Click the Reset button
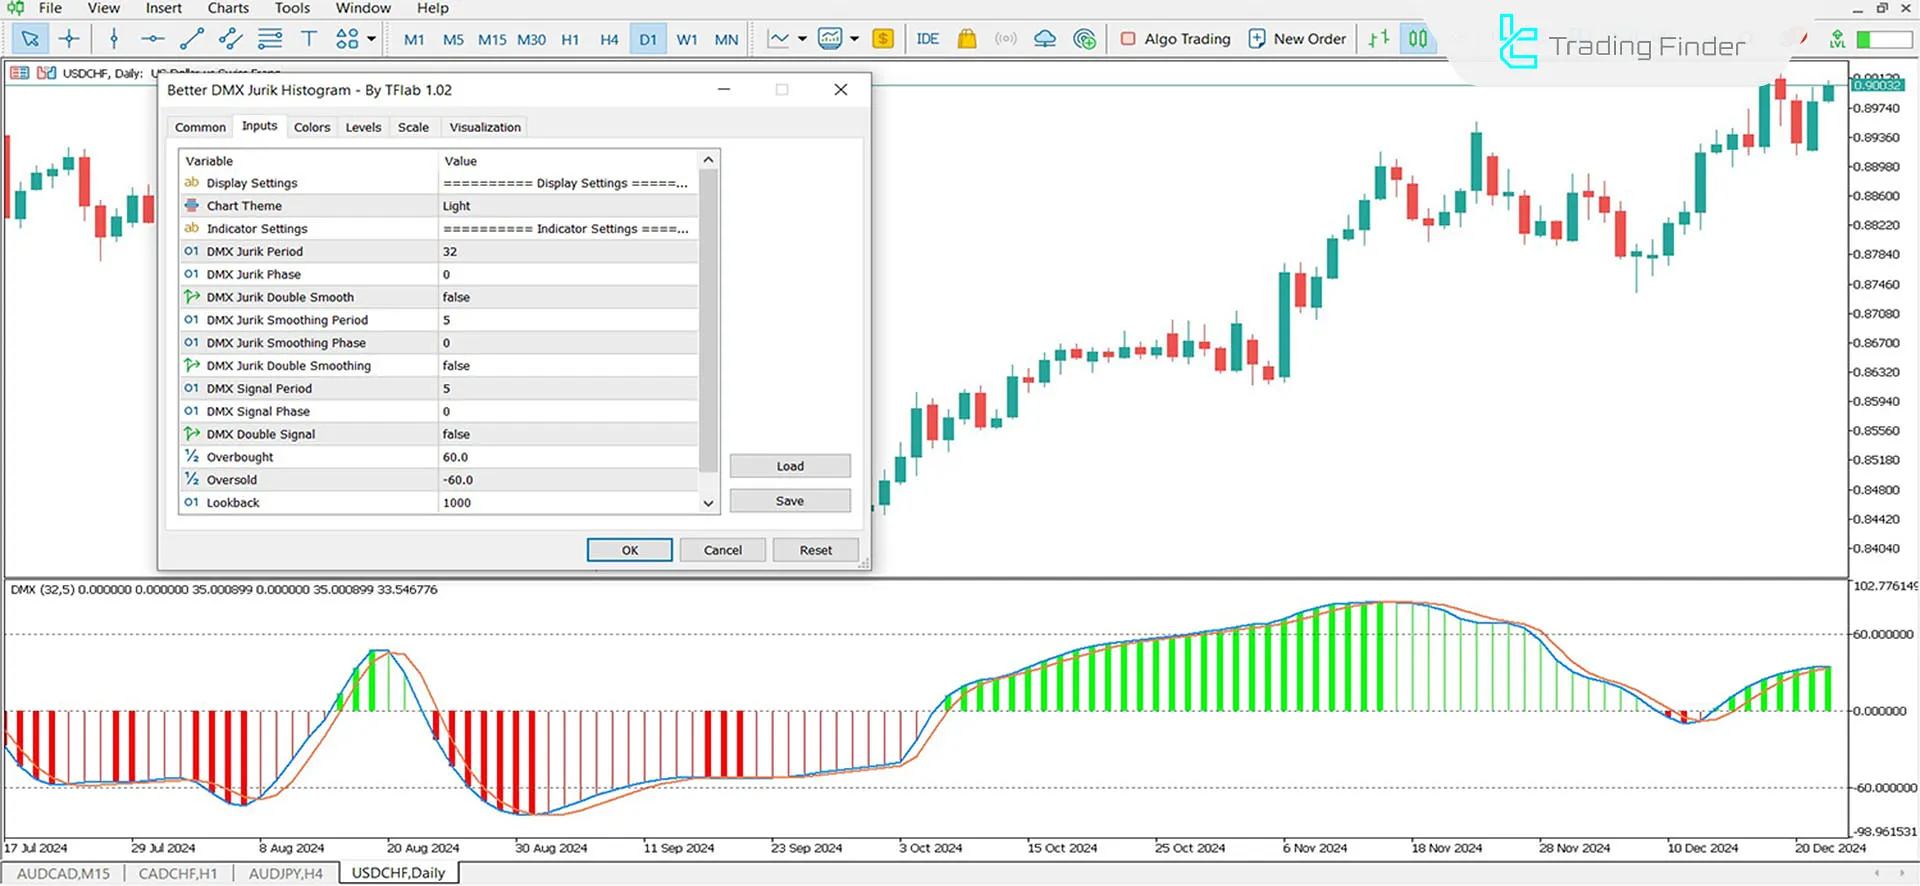1920x886 pixels. tap(816, 550)
